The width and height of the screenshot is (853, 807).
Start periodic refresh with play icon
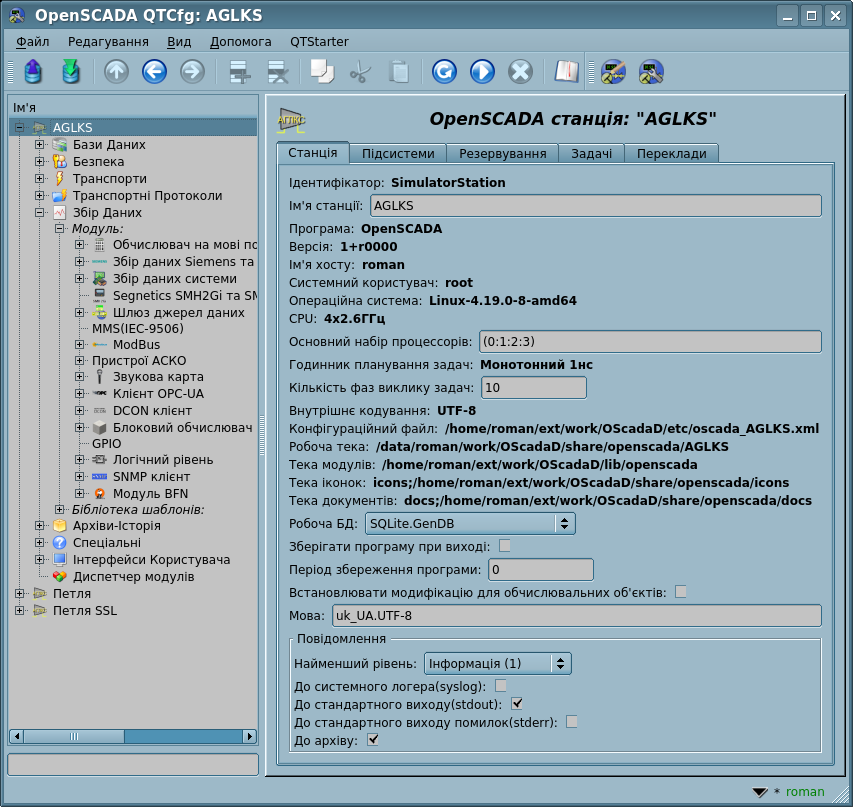(483, 71)
